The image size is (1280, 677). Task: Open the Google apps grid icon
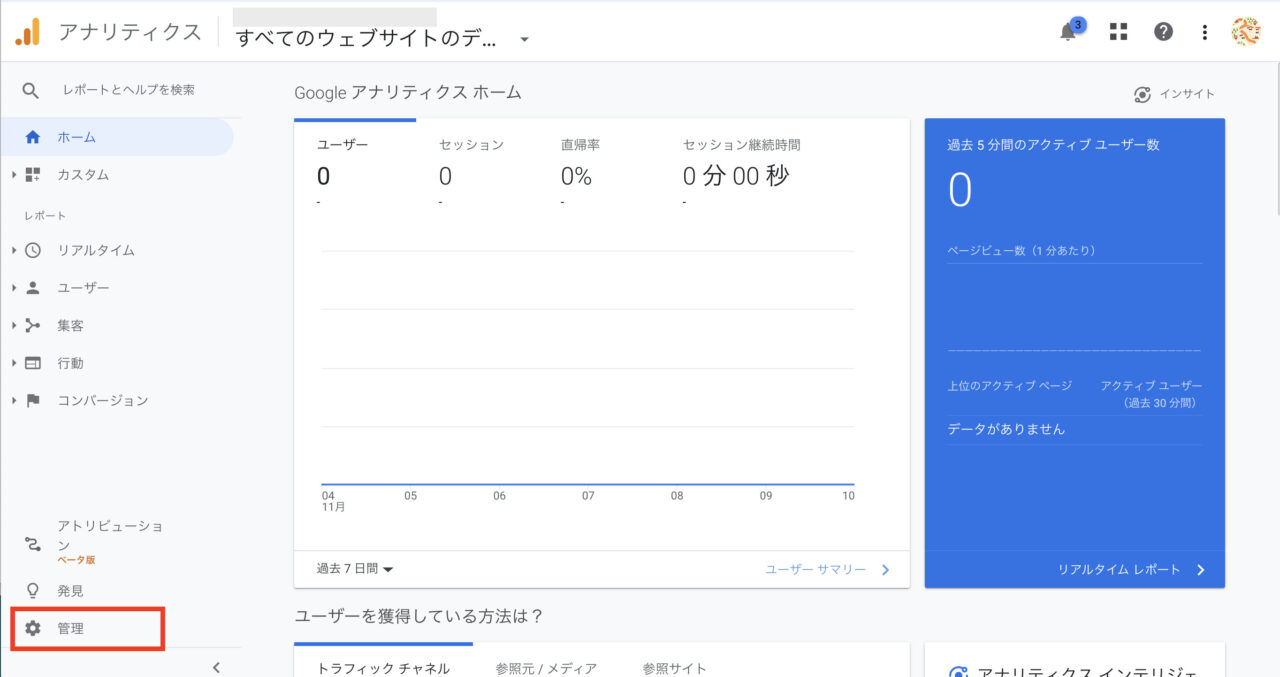[x=1118, y=32]
